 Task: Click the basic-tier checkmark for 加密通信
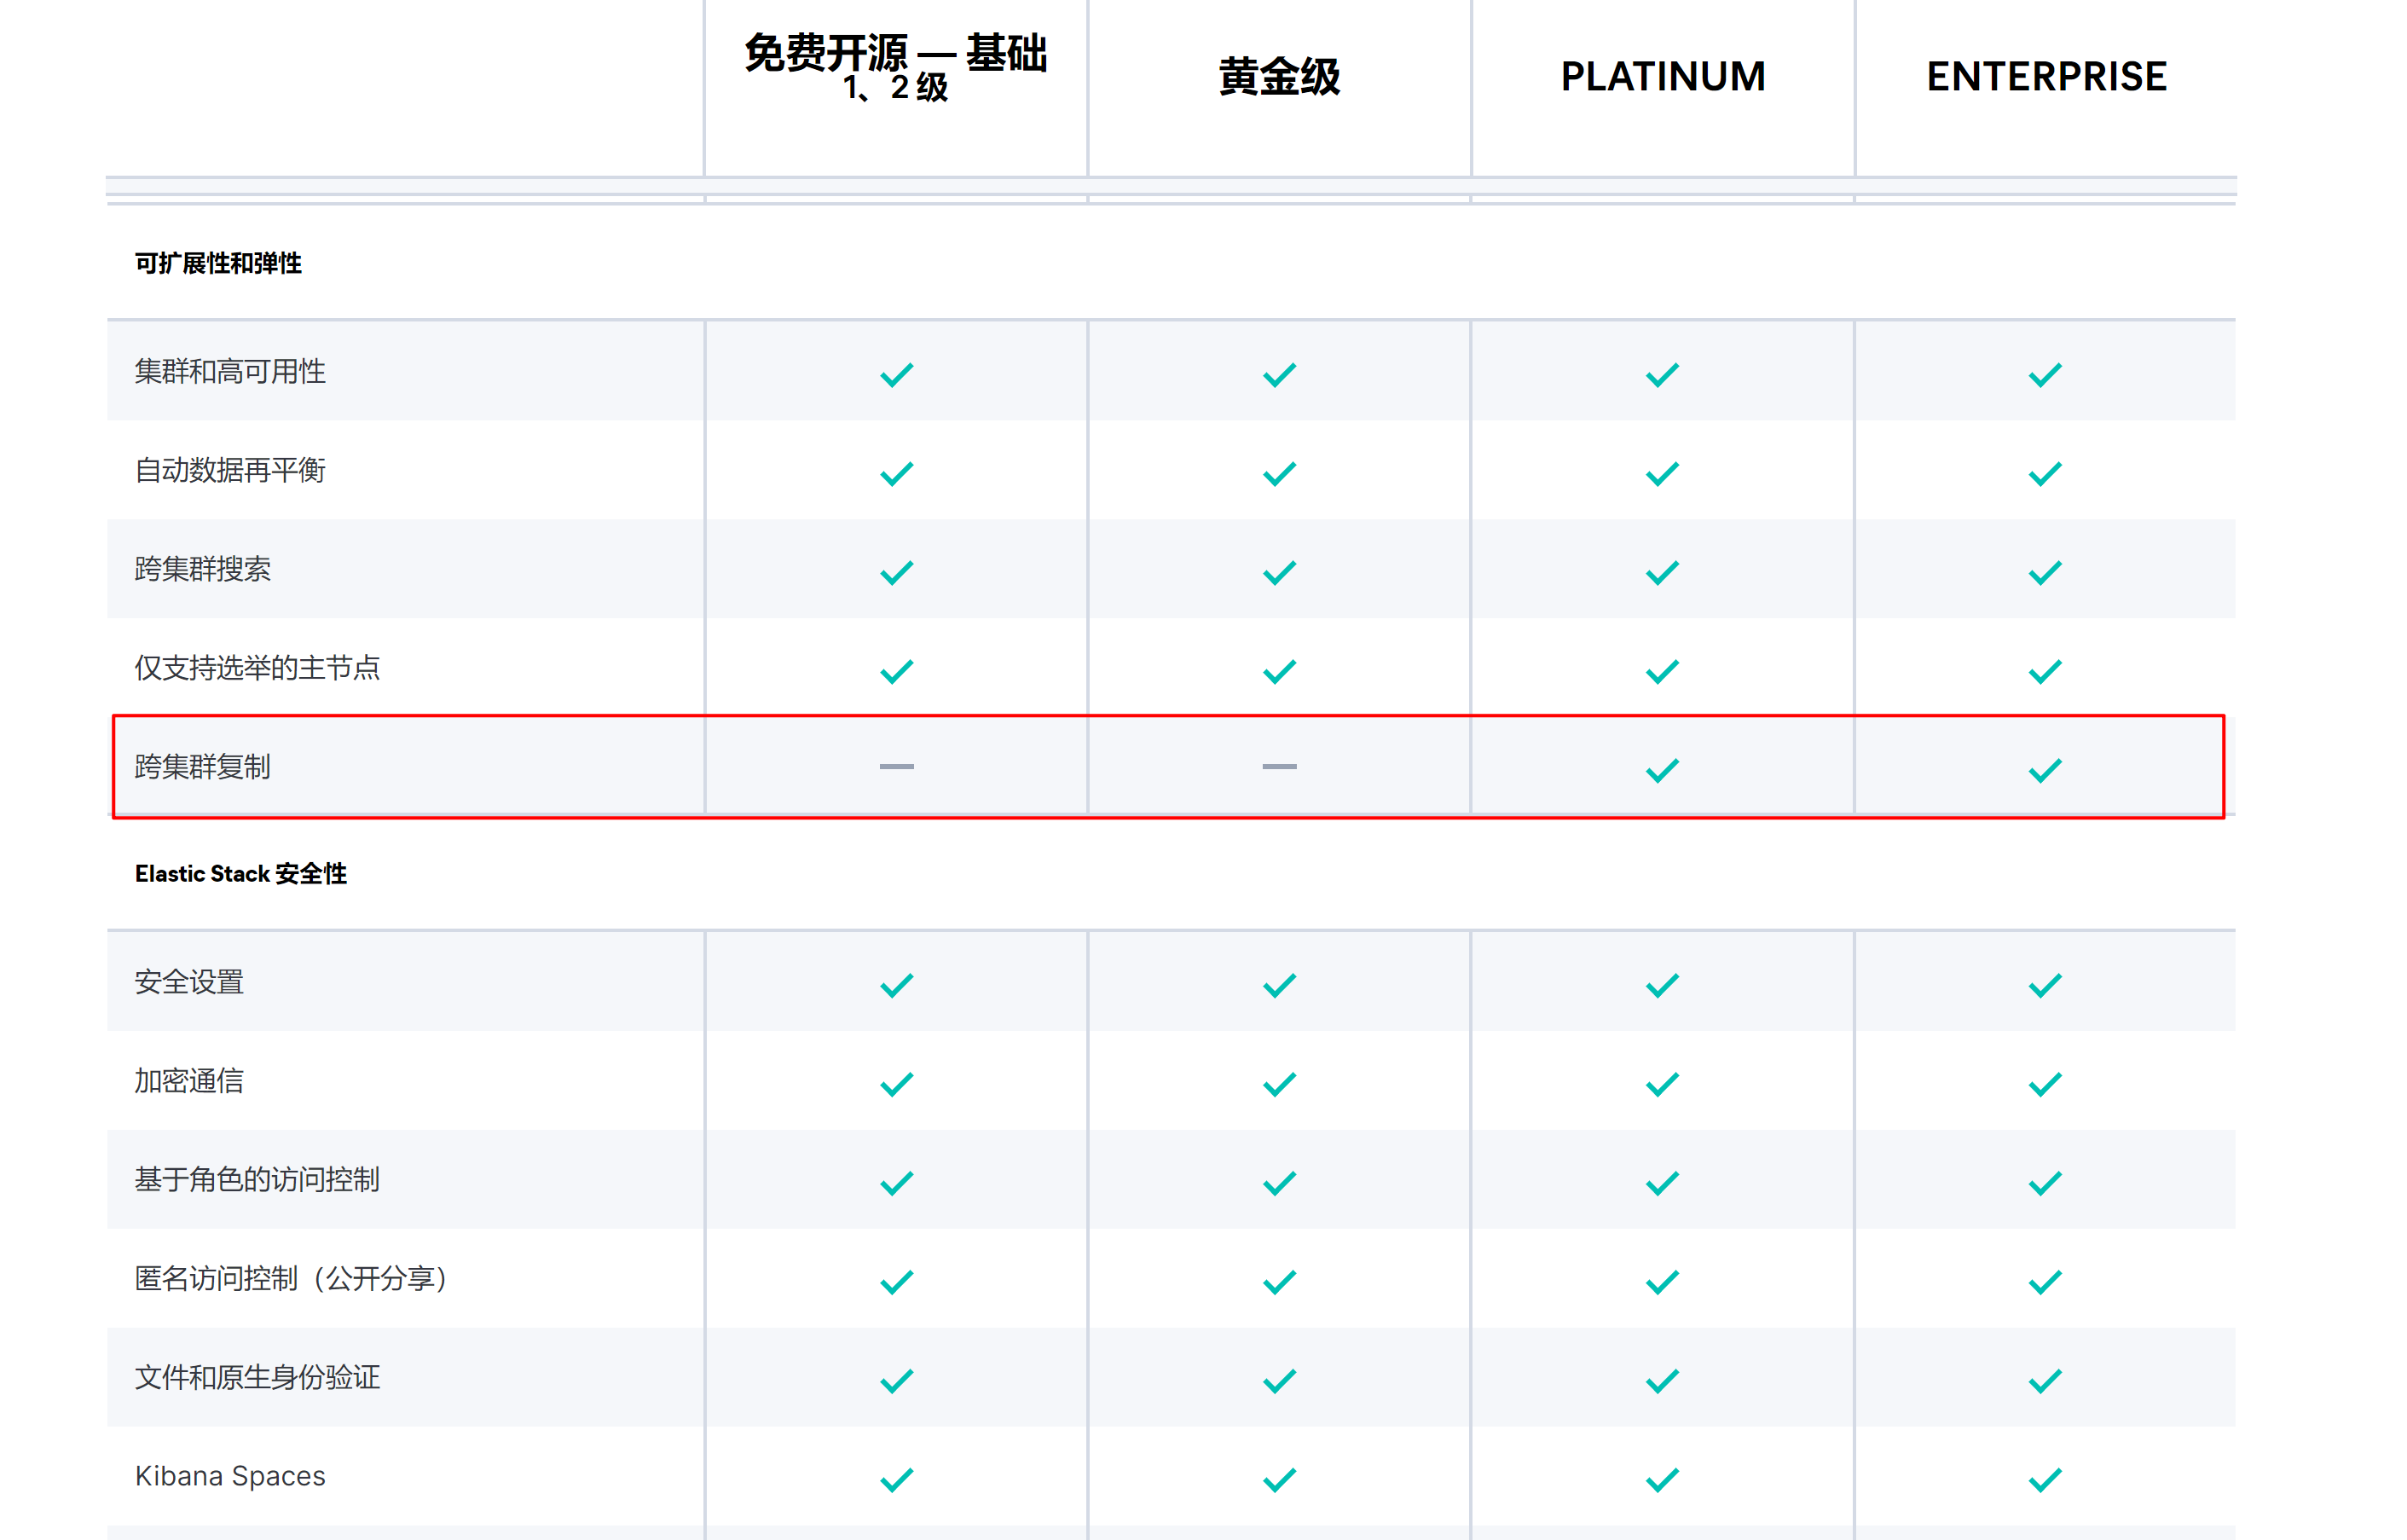point(896,1084)
